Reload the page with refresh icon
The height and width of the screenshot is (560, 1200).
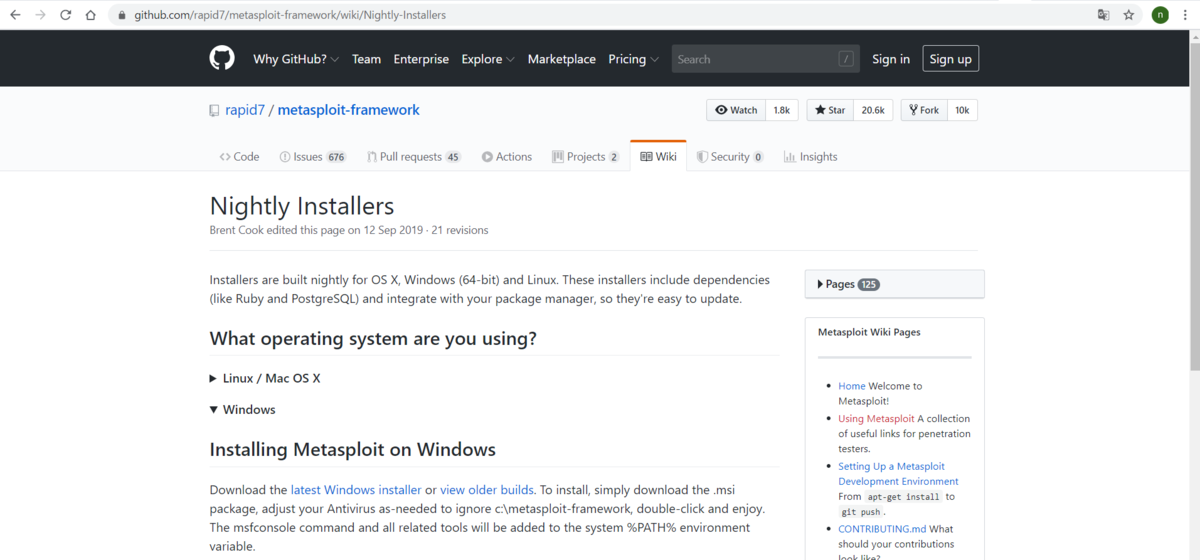66,15
